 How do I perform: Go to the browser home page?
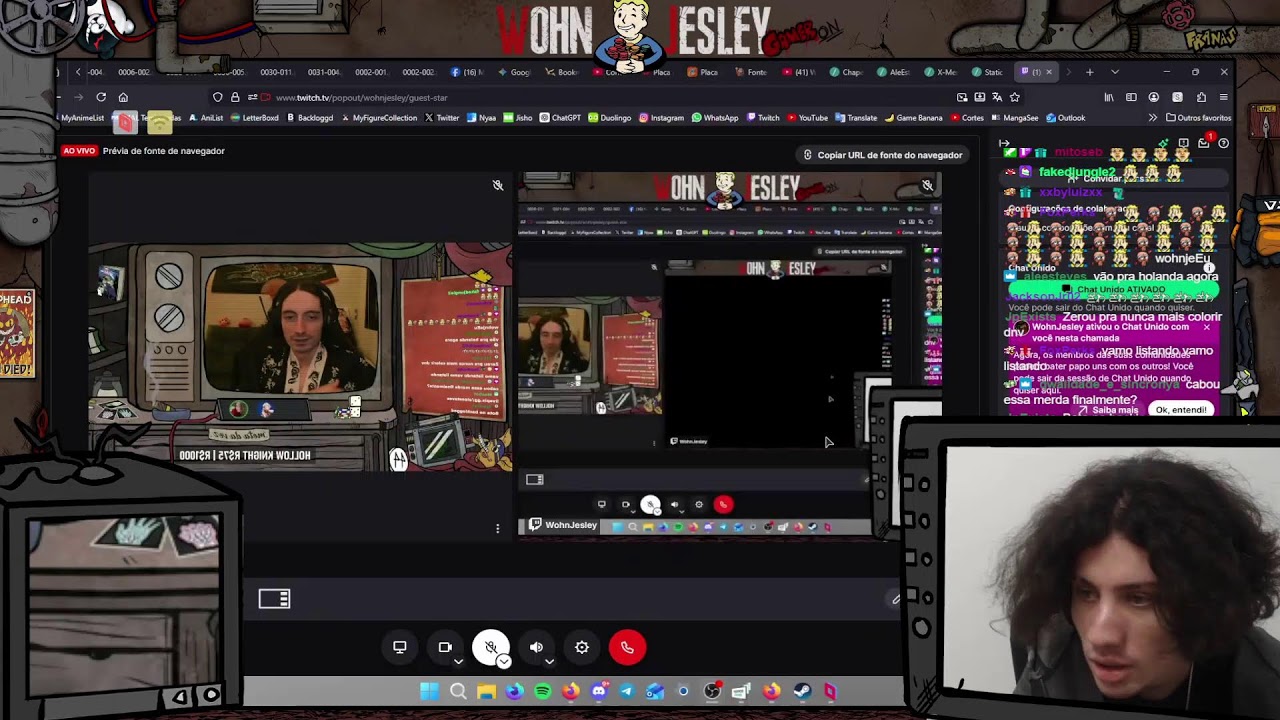tap(123, 97)
